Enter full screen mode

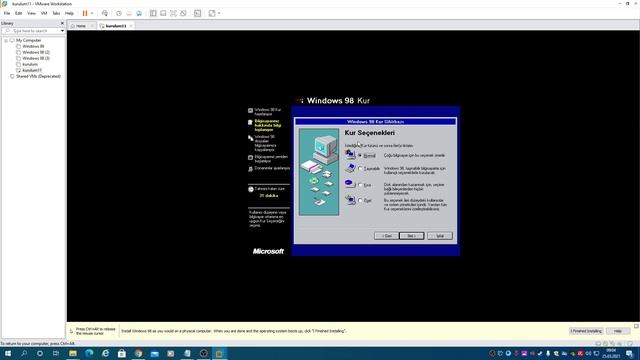(x=173, y=13)
